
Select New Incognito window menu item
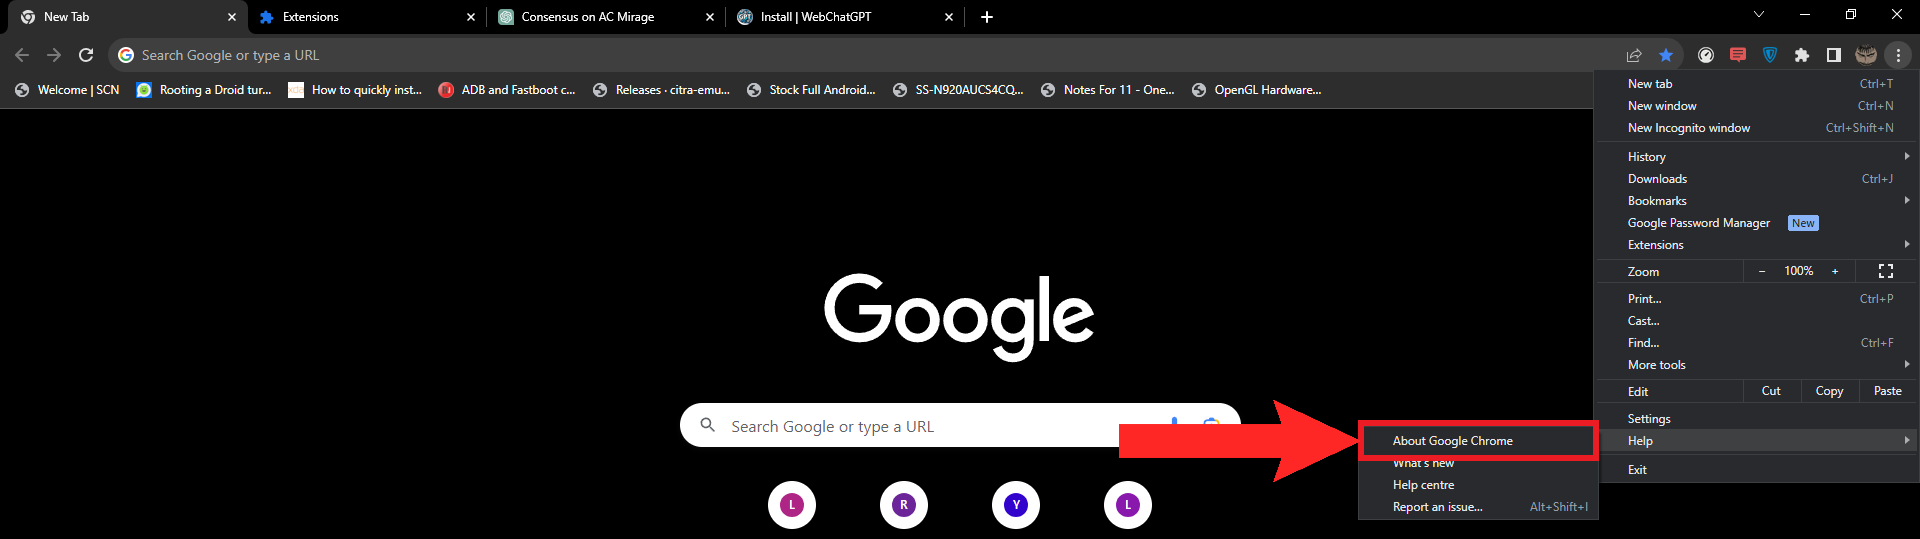point(1756,128)
